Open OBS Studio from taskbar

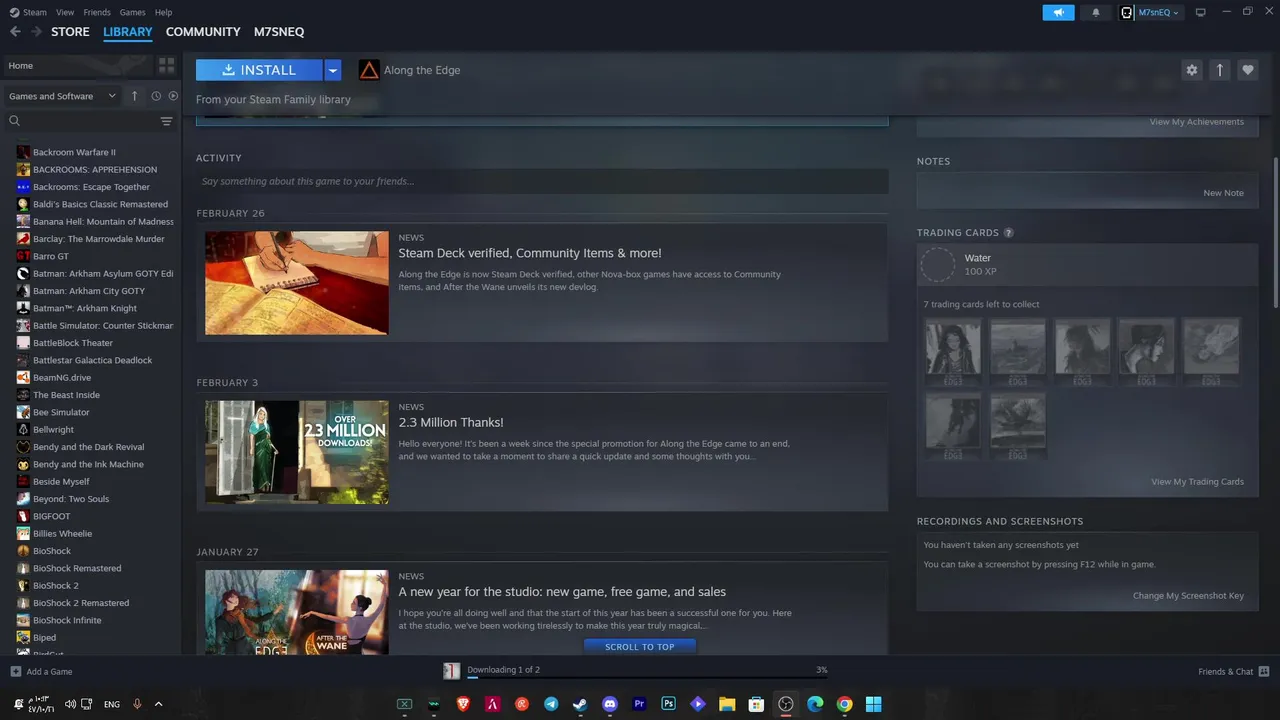pyautogui.click(x=786, y=704)
